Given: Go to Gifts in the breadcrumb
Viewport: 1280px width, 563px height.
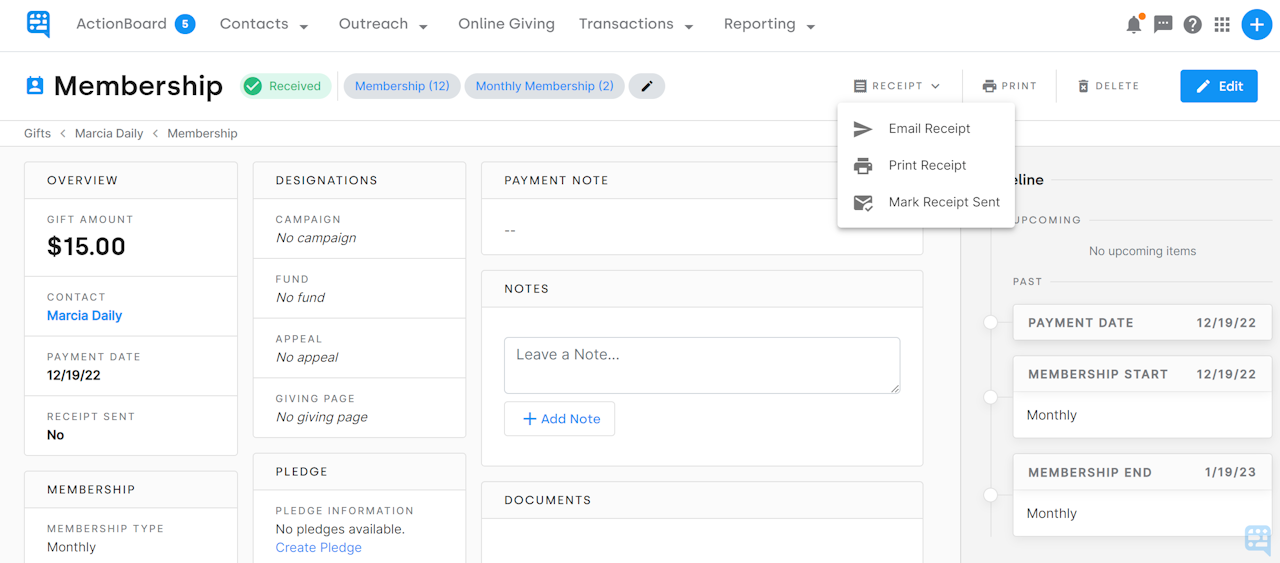Looking at the screenshot, I should pos(37,133).
